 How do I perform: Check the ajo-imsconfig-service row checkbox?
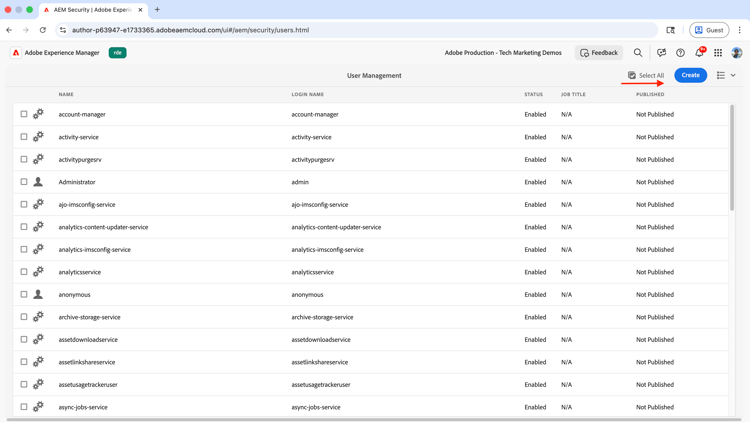[x=24, y=204]
